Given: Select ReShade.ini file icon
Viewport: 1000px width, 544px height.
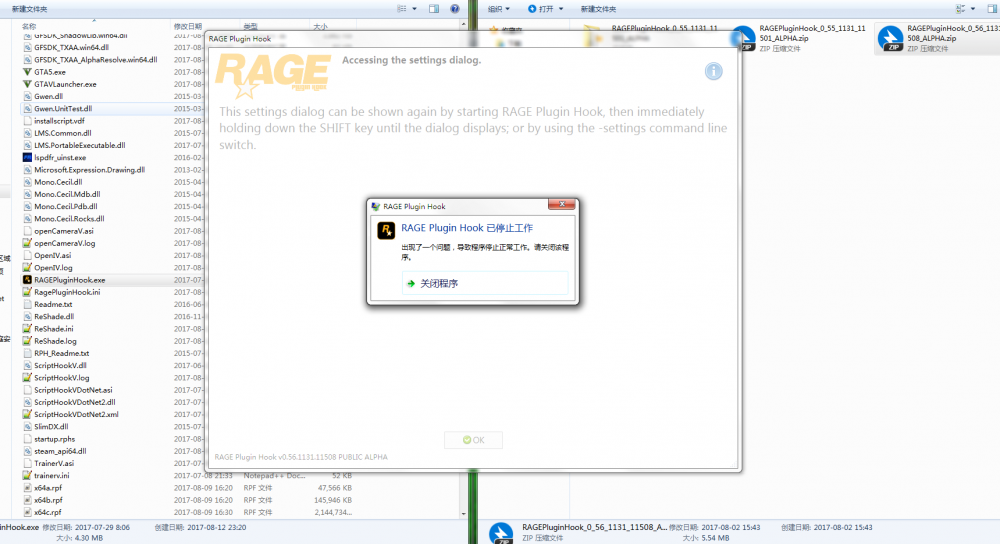Looking at the screenshot, I should point(27,329).
